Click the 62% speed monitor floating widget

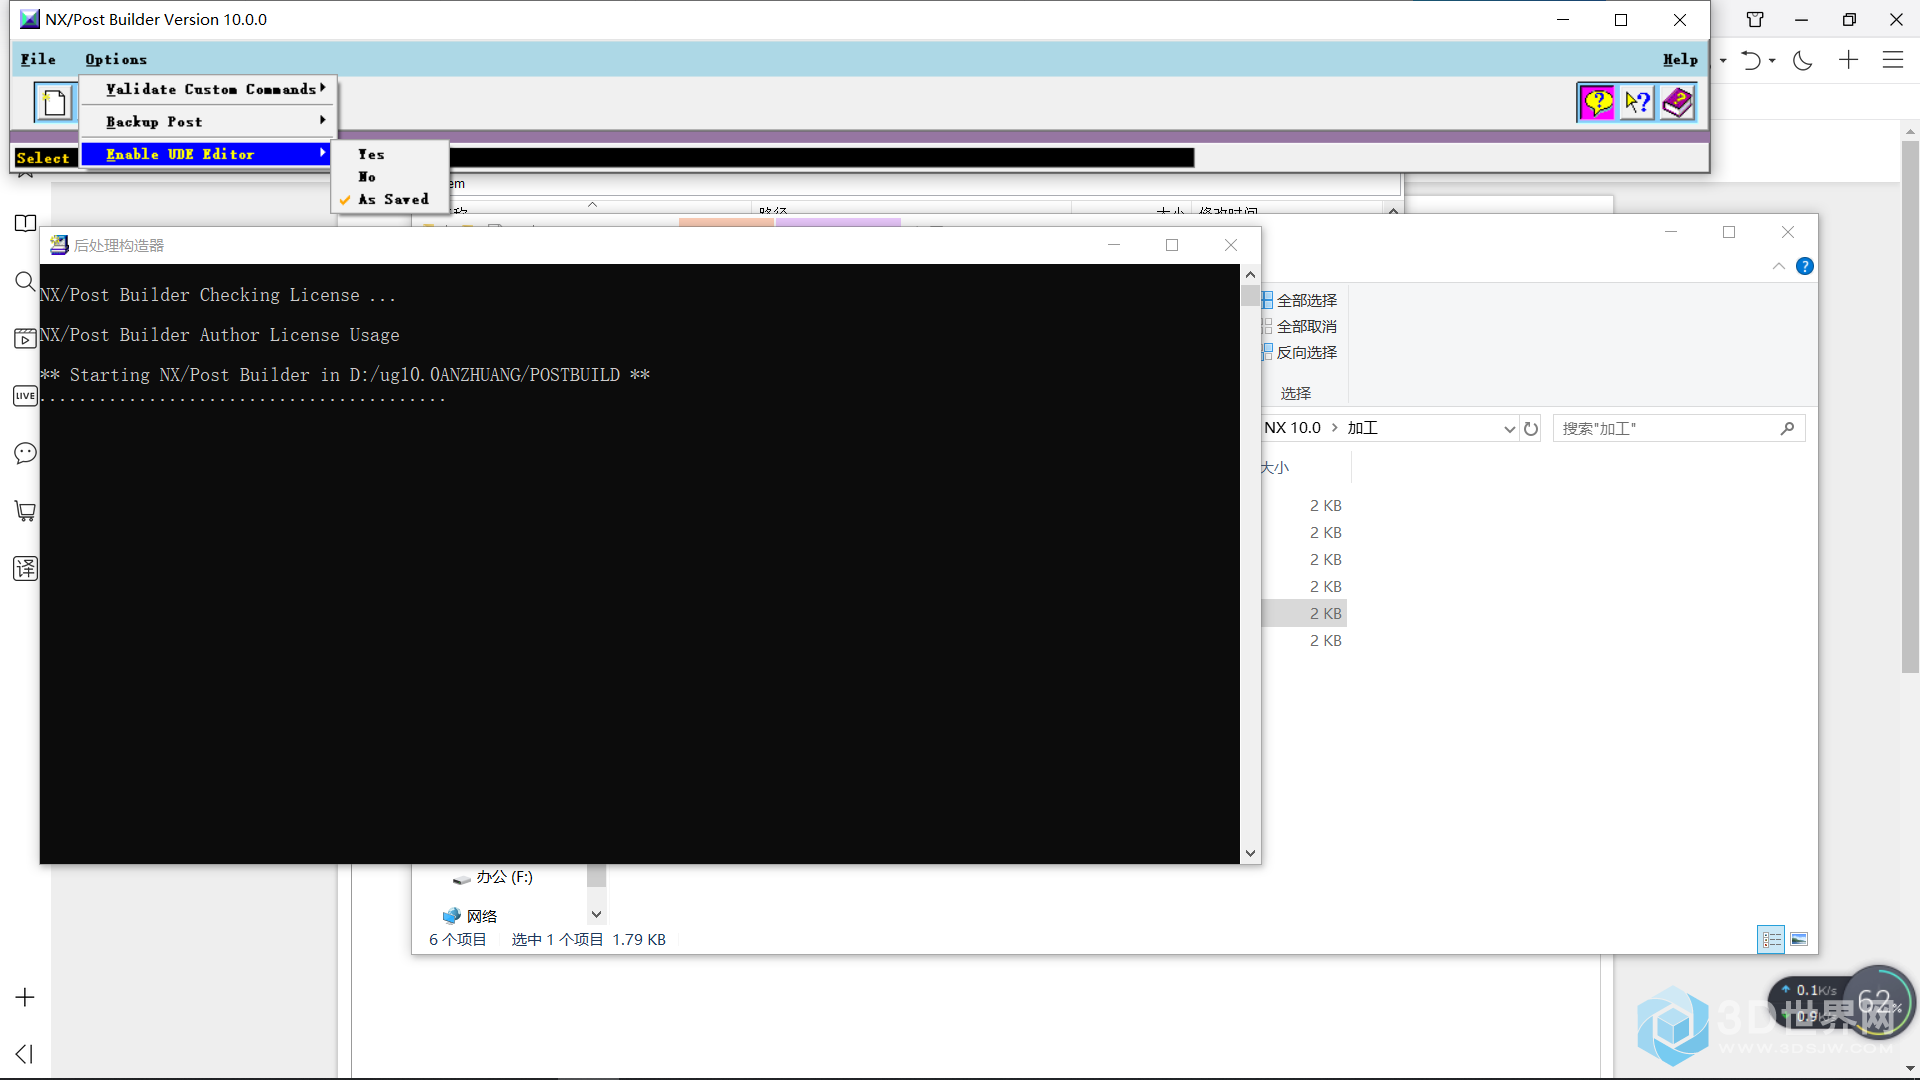pos(1879,1003)
